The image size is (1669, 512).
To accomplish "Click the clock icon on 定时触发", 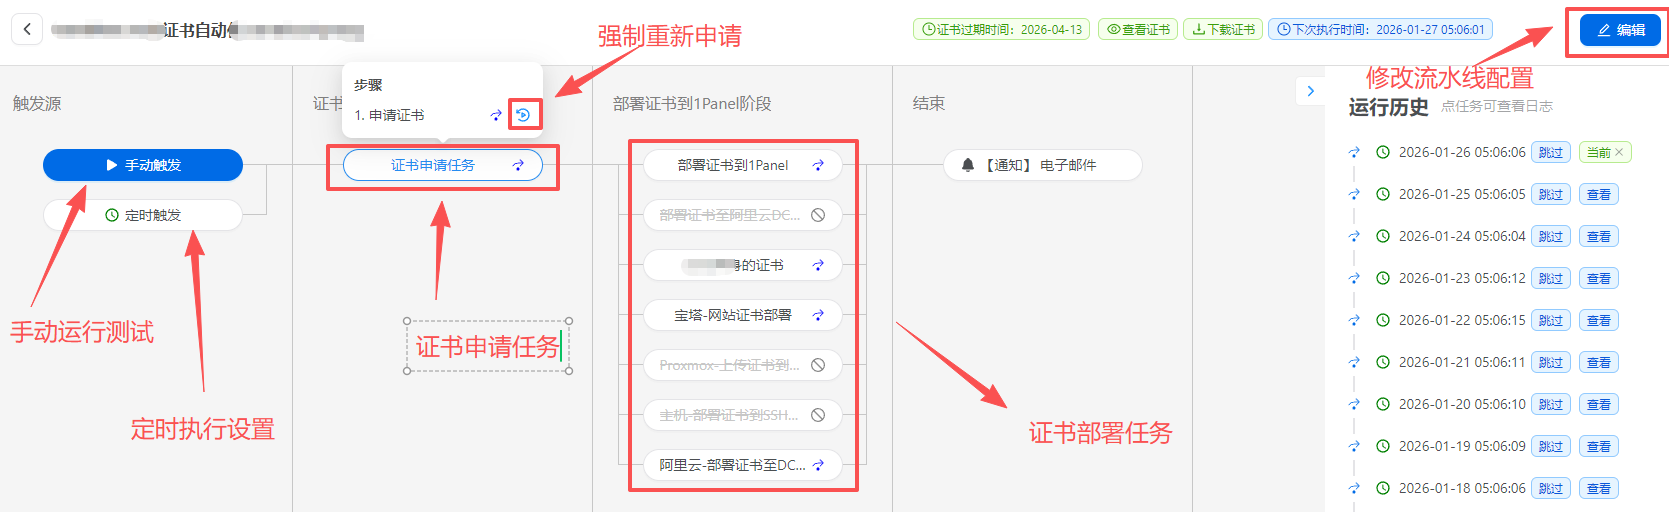I will [x=112, y=215].
